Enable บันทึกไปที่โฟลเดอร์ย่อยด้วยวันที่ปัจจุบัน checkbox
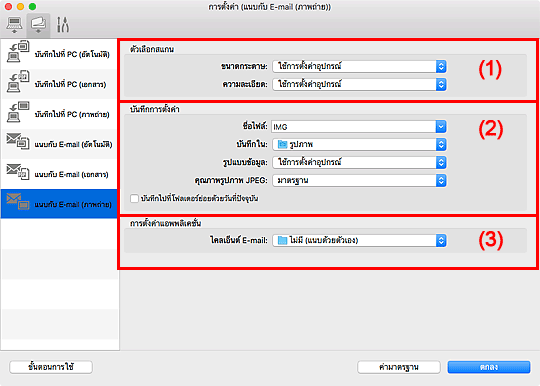 134,199
